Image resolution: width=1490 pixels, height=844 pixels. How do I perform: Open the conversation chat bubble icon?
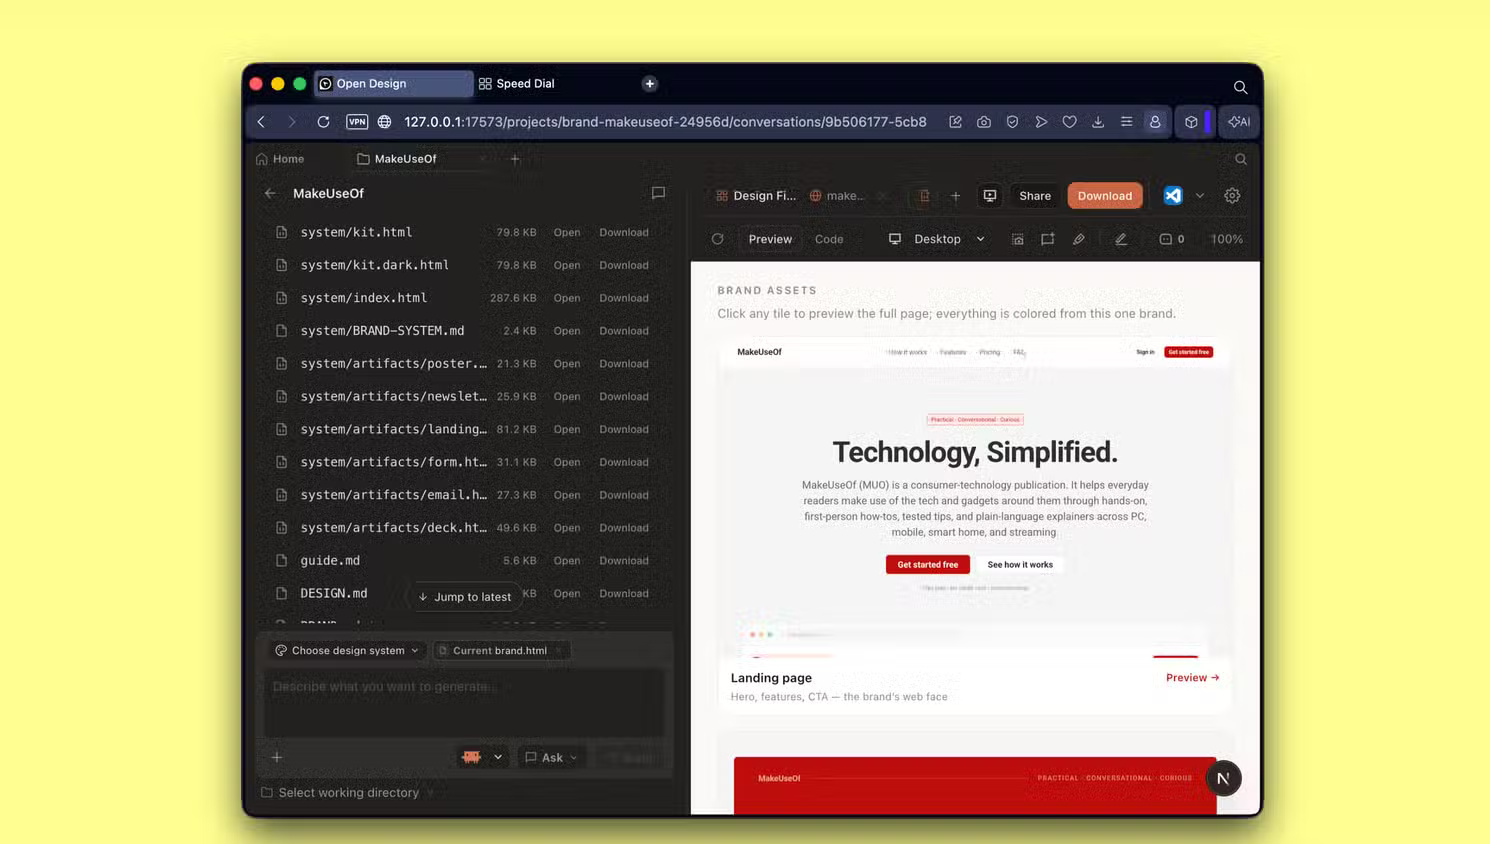pos(658,193)
